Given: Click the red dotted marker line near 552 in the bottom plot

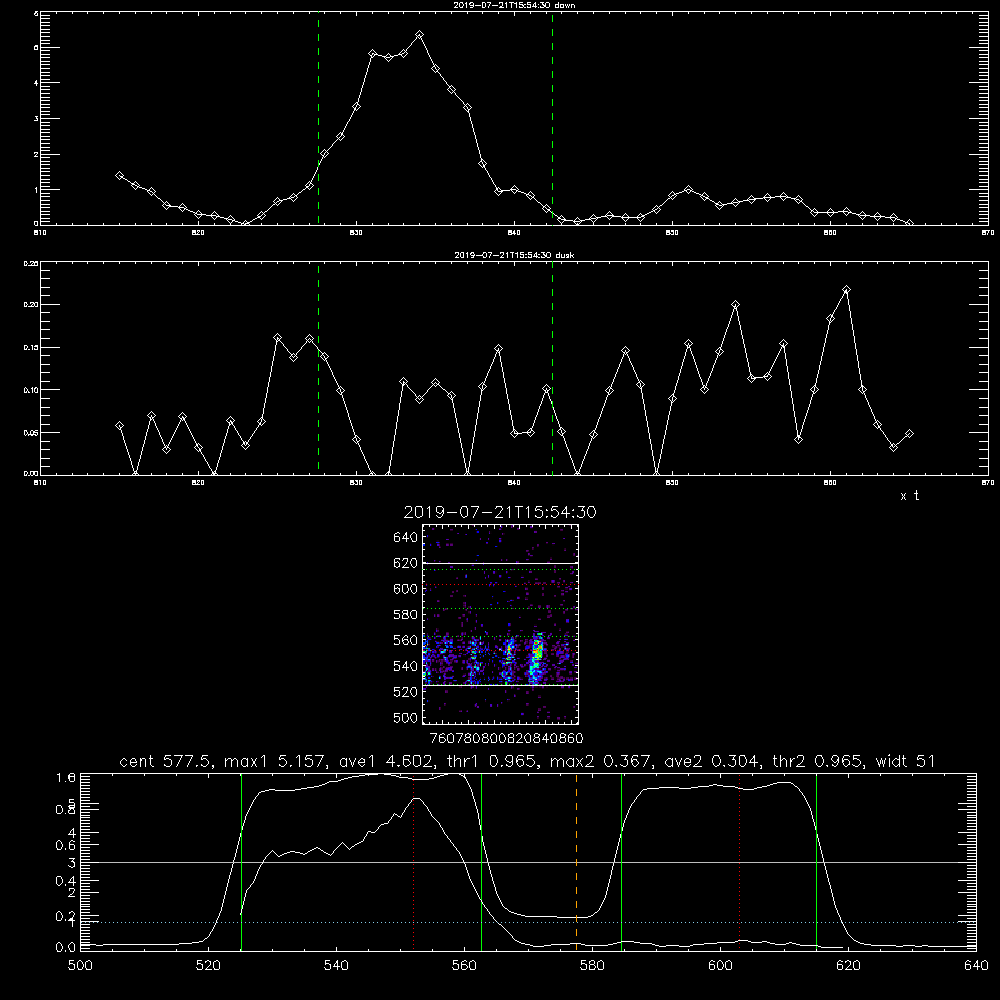Looking at the screenshot, I should tap(414, 861).
